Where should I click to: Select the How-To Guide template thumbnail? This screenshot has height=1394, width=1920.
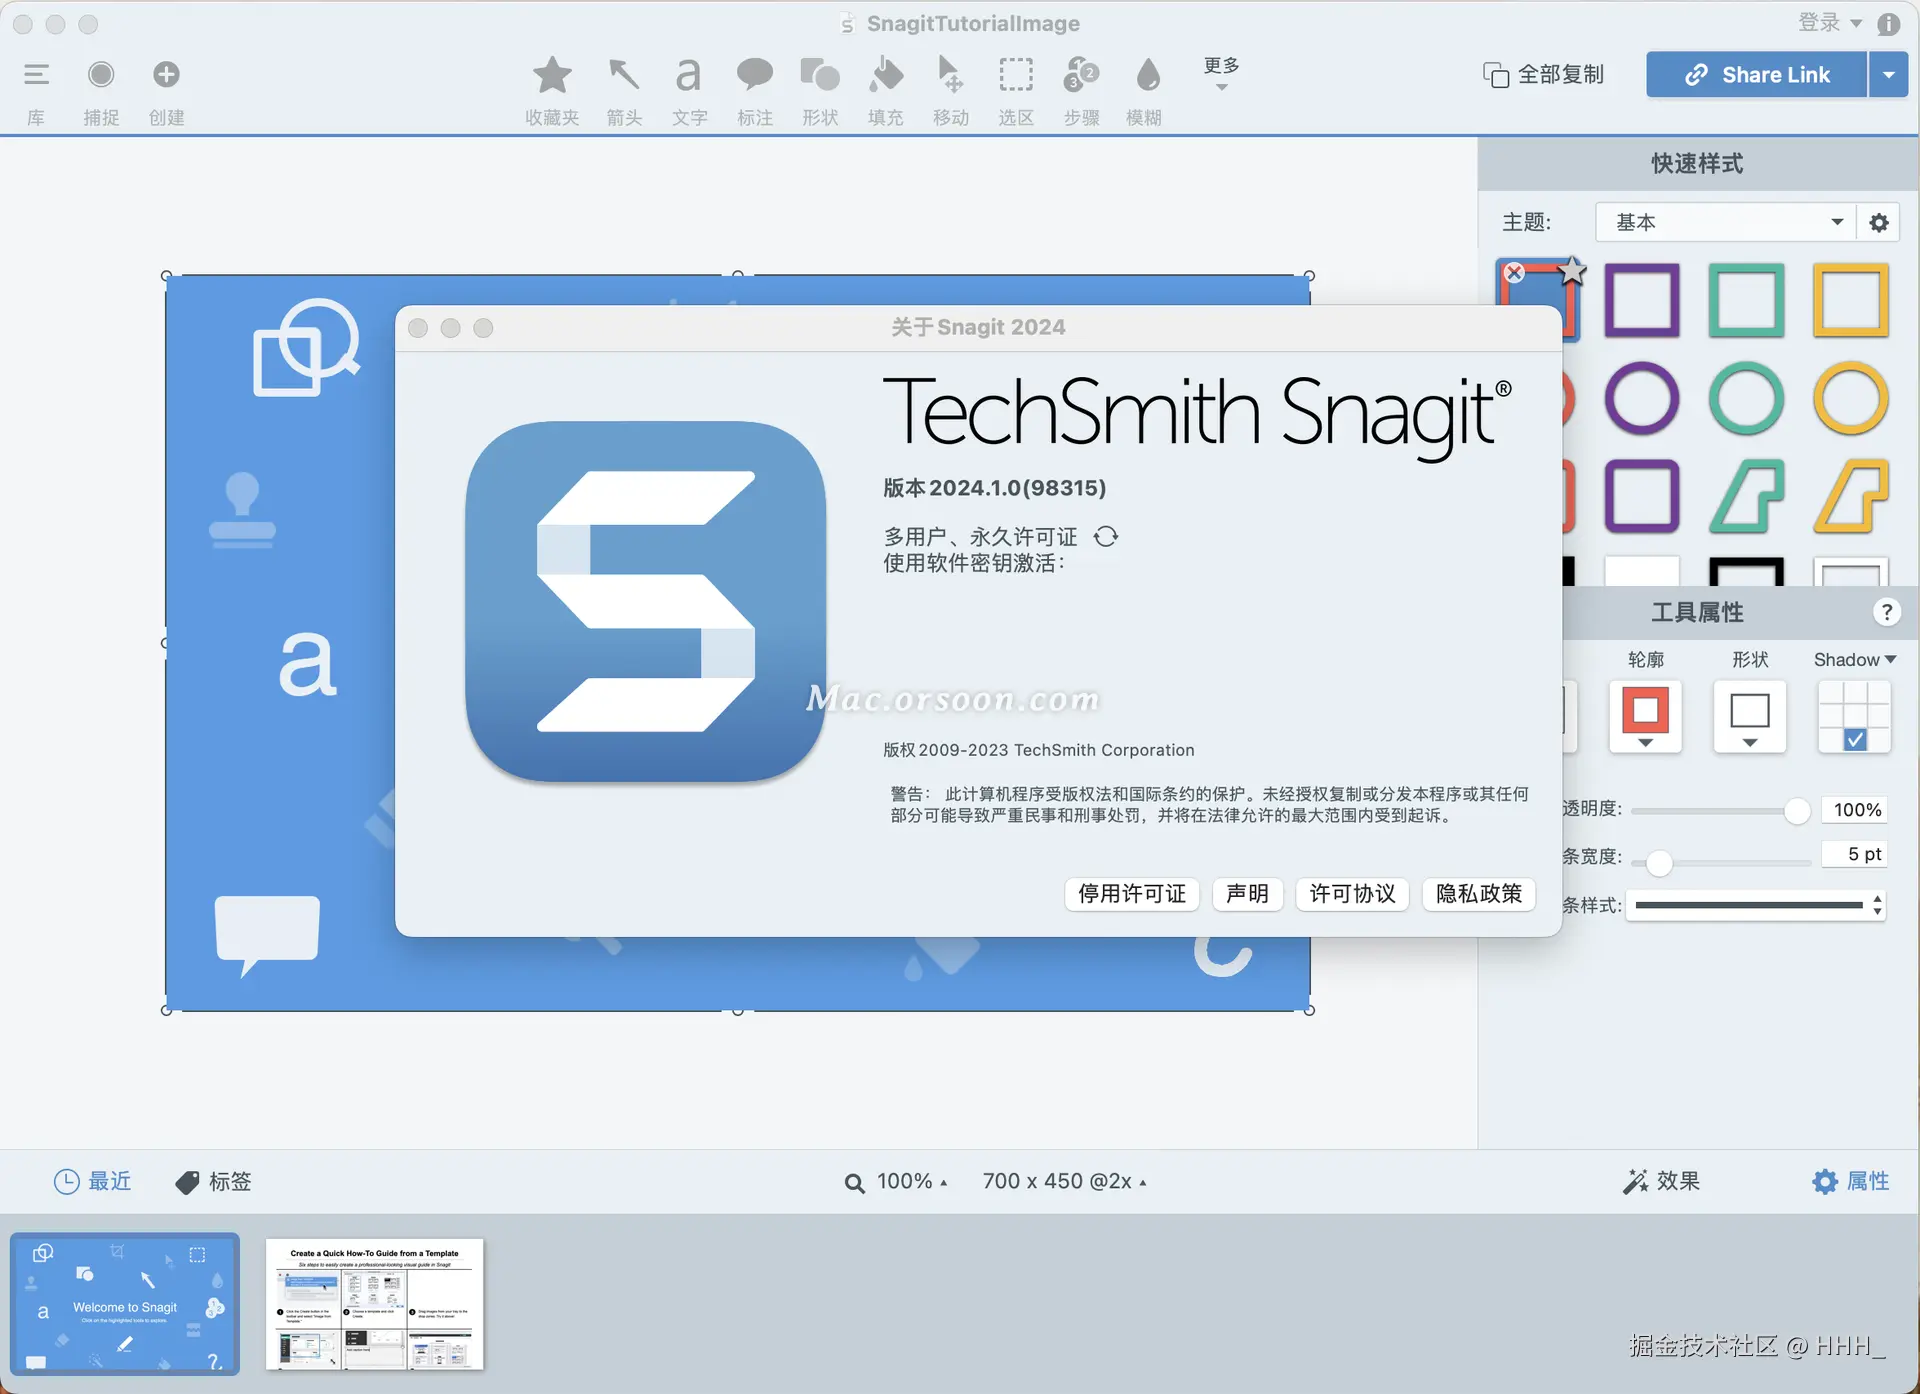click(375, 1304)
